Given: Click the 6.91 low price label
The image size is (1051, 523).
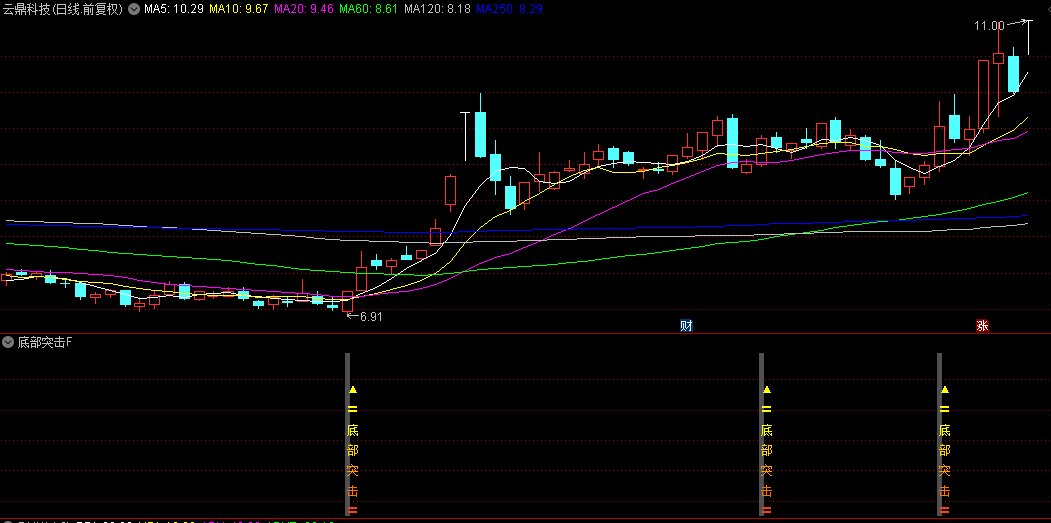Looking at the screenshot, I should click(371, 317).
